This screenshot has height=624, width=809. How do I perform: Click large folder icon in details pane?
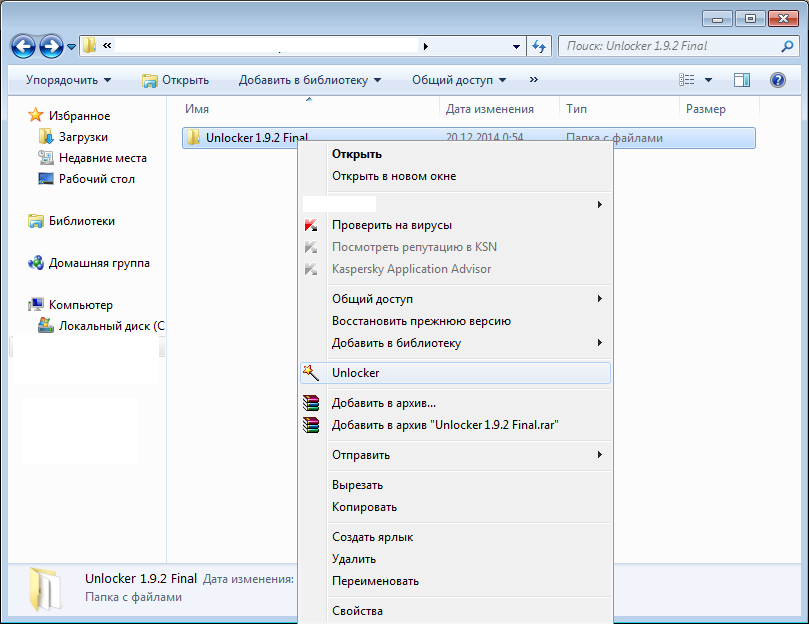pos(44,589)
